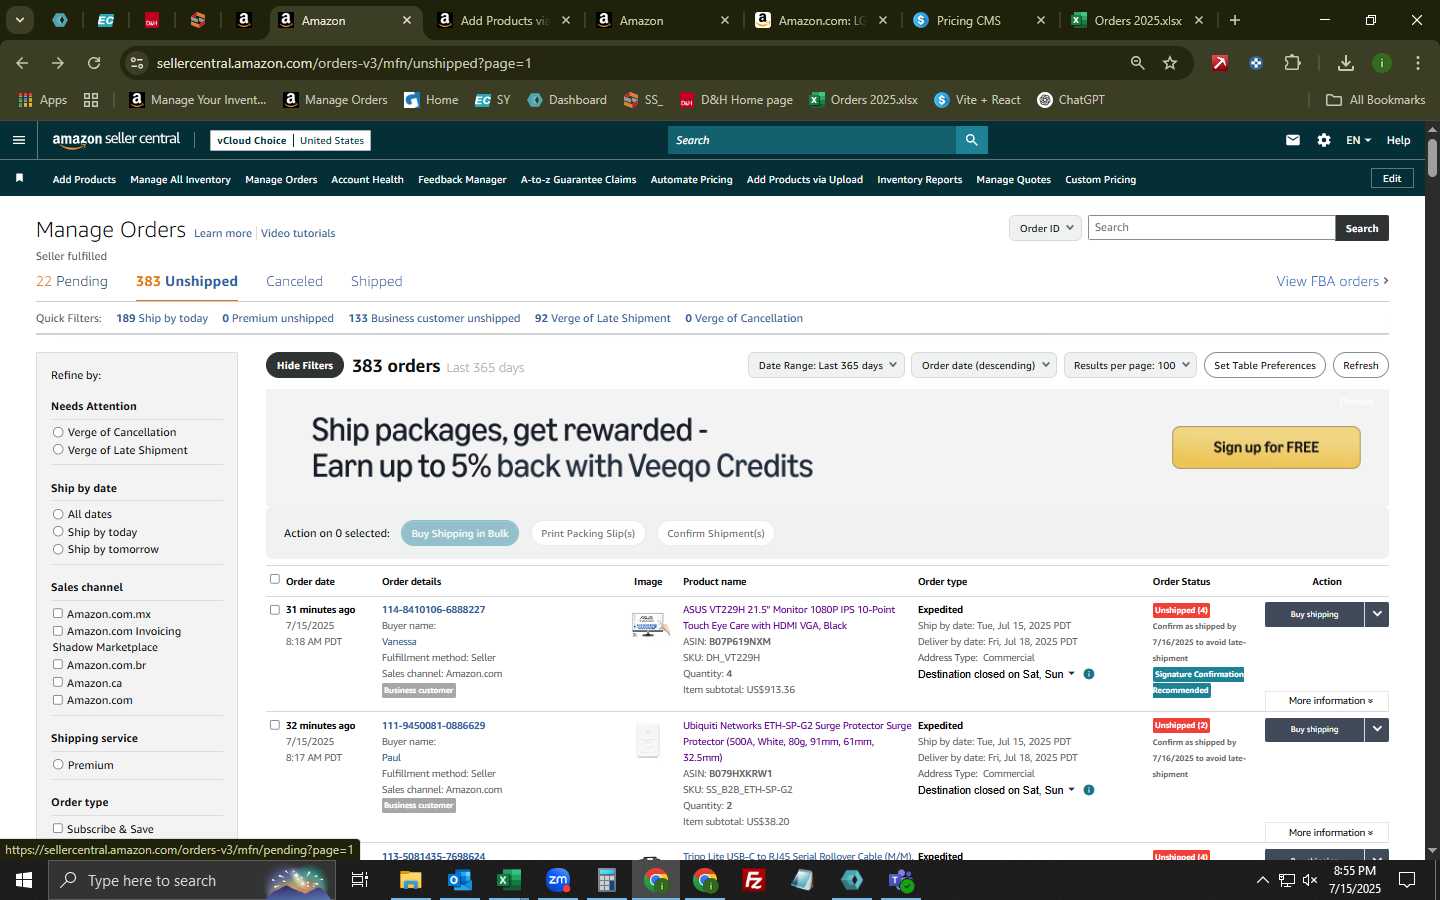Screen dimensions: 1440x900
Task: Open the Seller Central hamburger menu
Action: click(18, 140)
